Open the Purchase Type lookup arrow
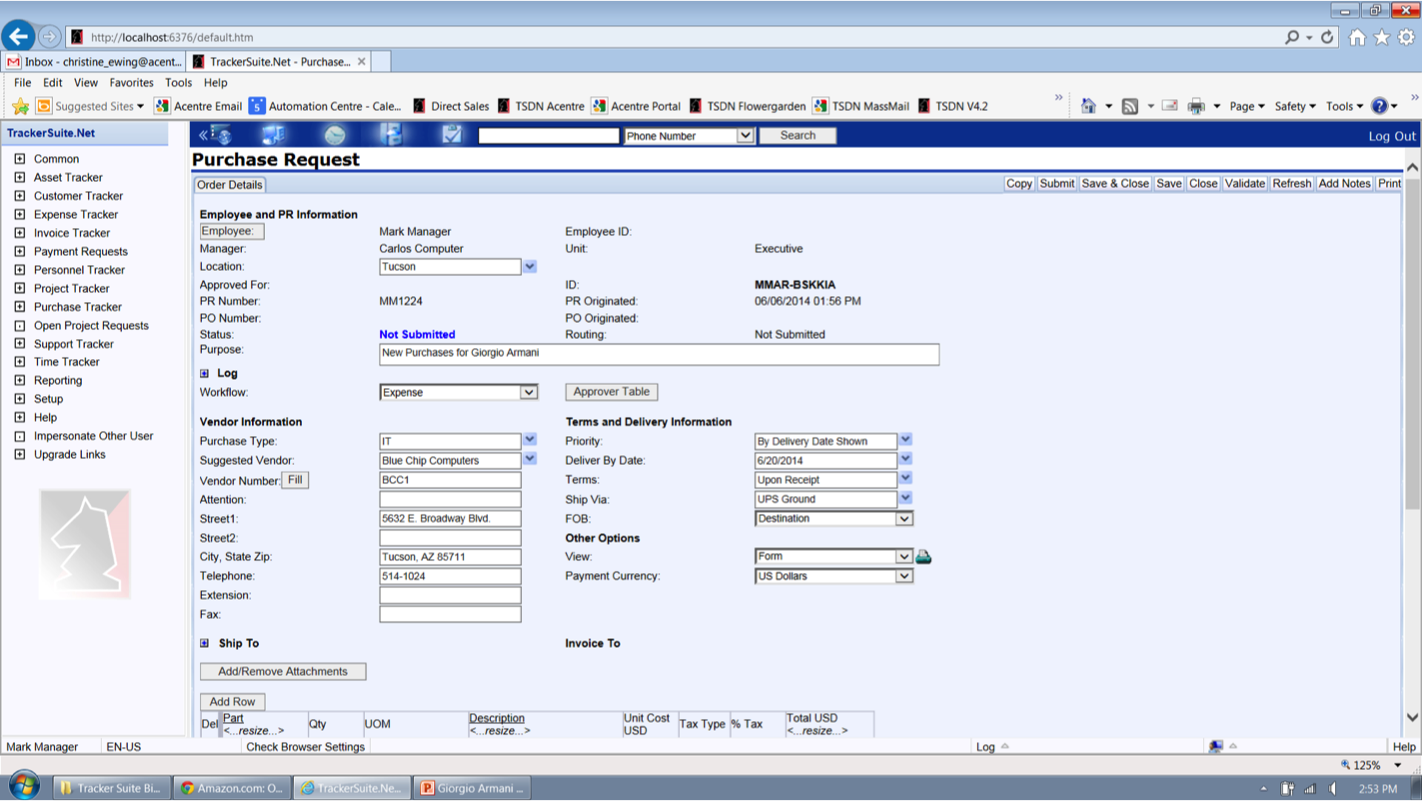The height and width of the screenshot is (801, 1423). pyautogui.click(x=530, y=440)
